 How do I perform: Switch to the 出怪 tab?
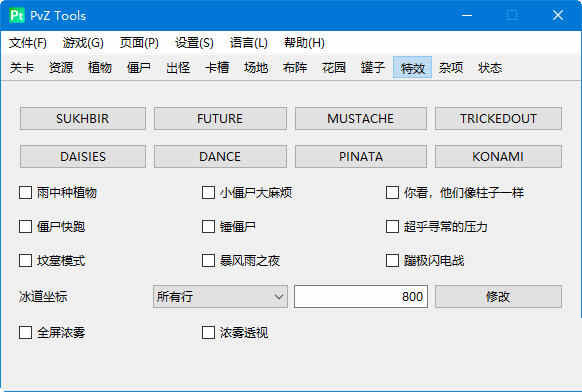(178, 68)
